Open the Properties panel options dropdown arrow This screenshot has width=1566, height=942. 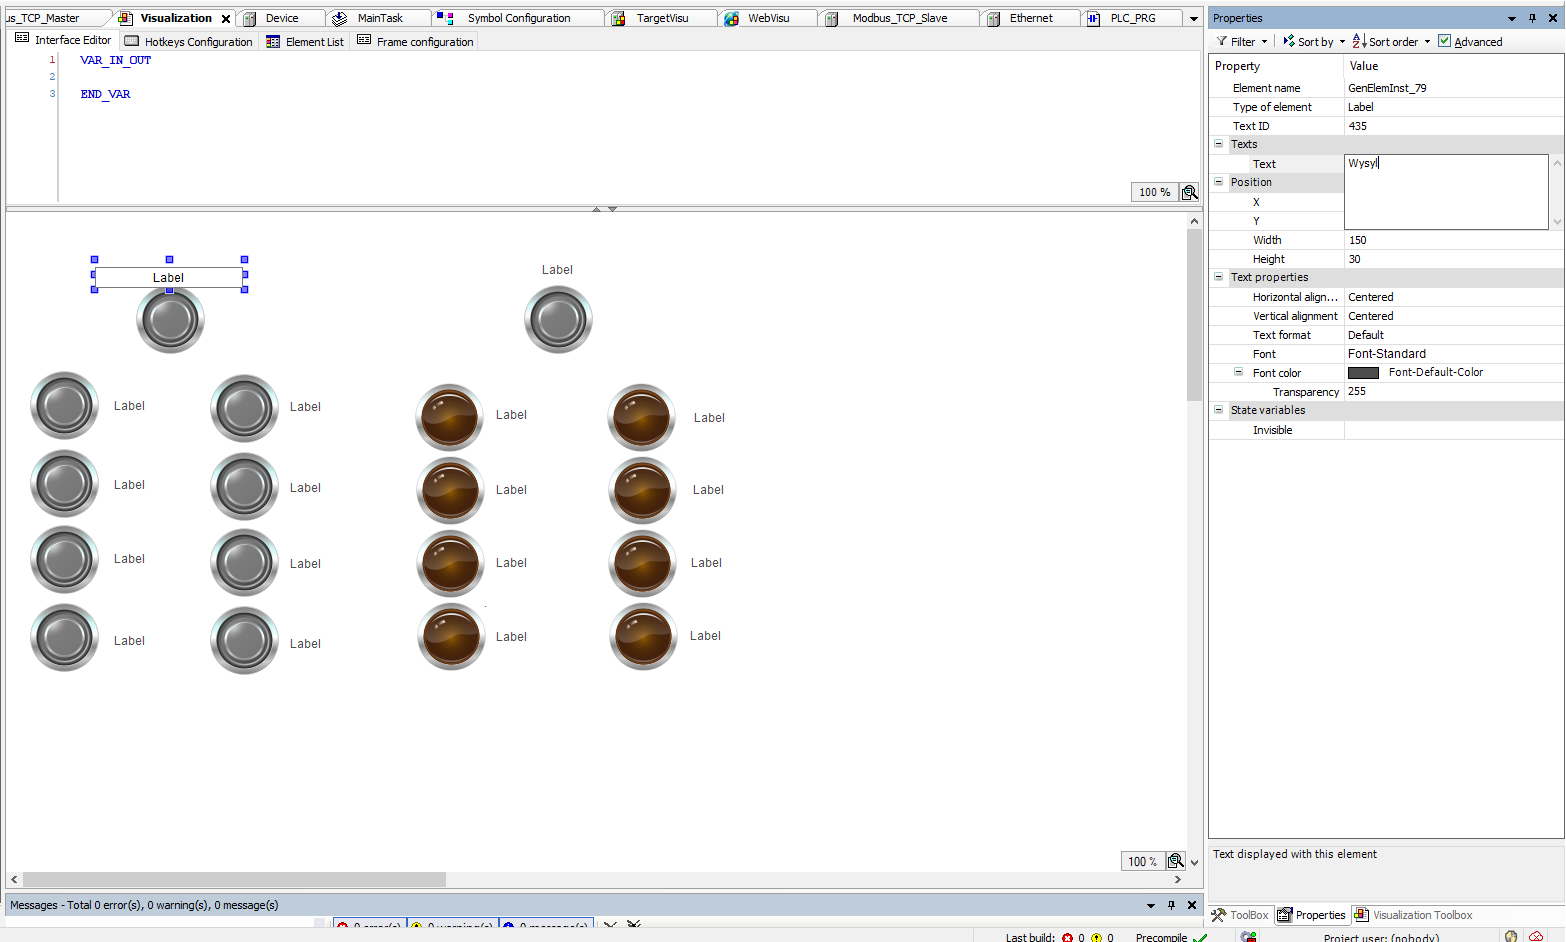click(1512, 19)
